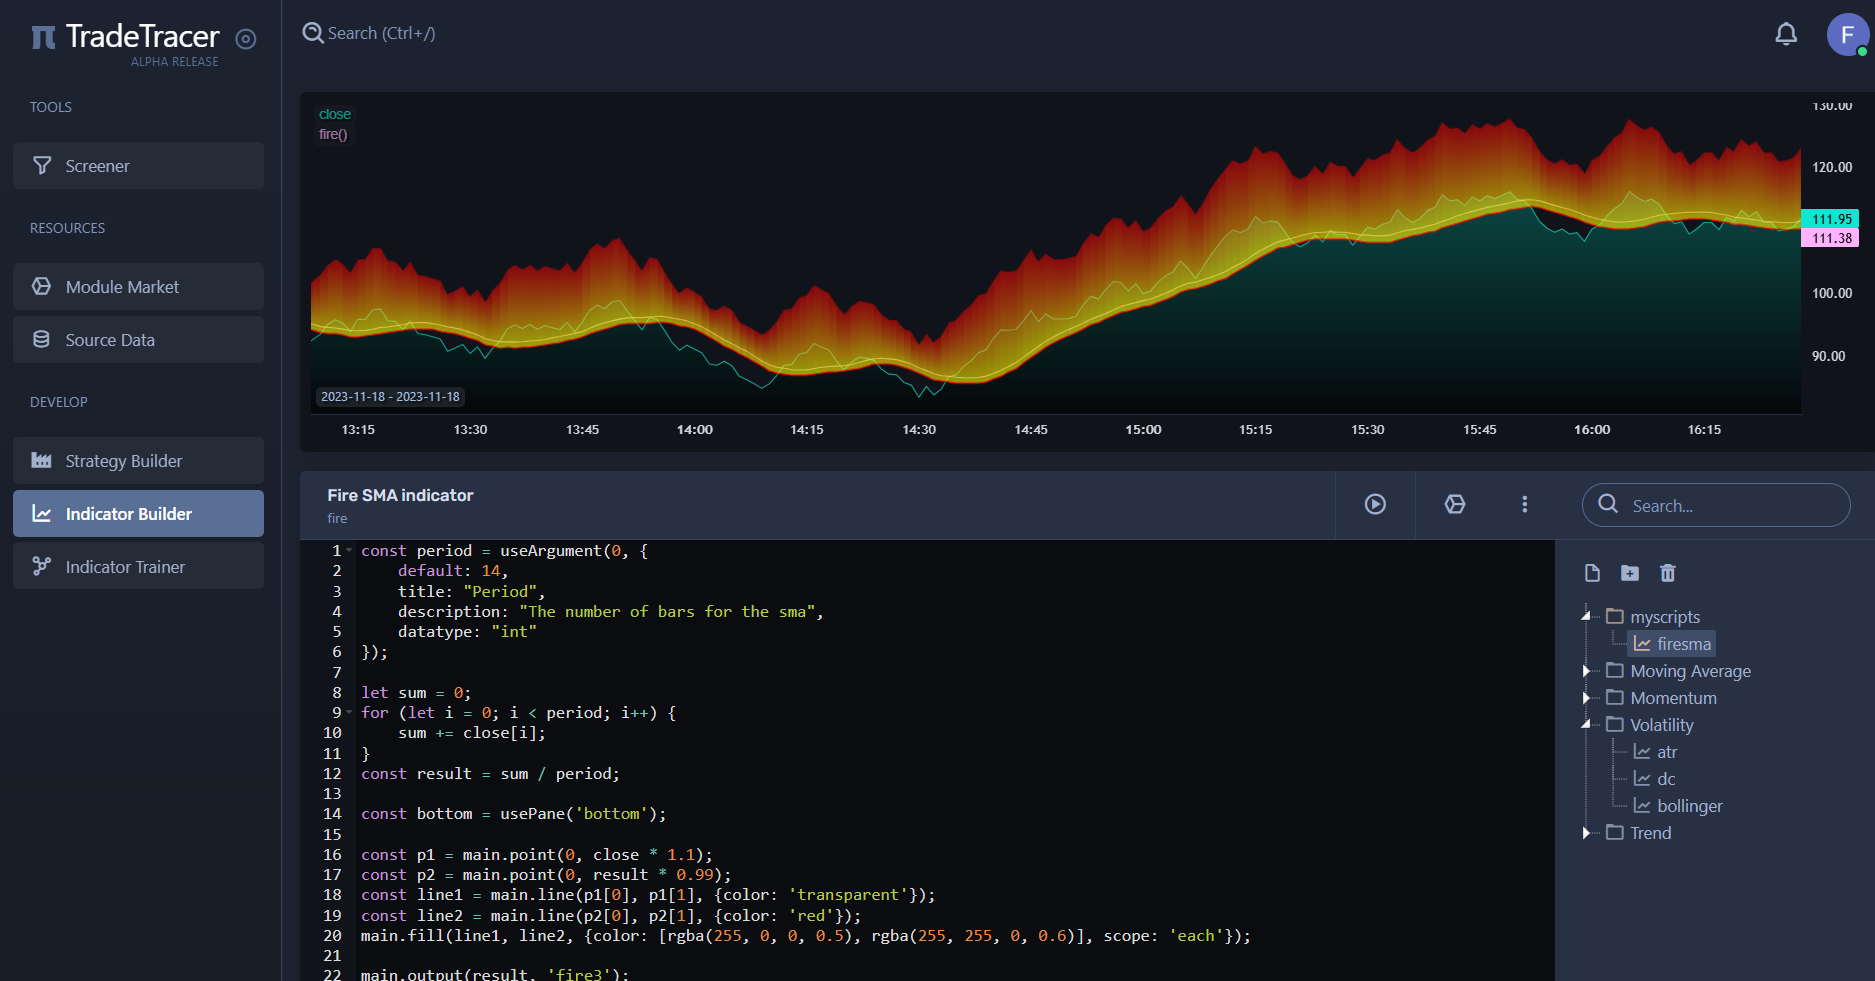Click the notifications bell icon
The image size is (1875, 981).
(1785, 34)
